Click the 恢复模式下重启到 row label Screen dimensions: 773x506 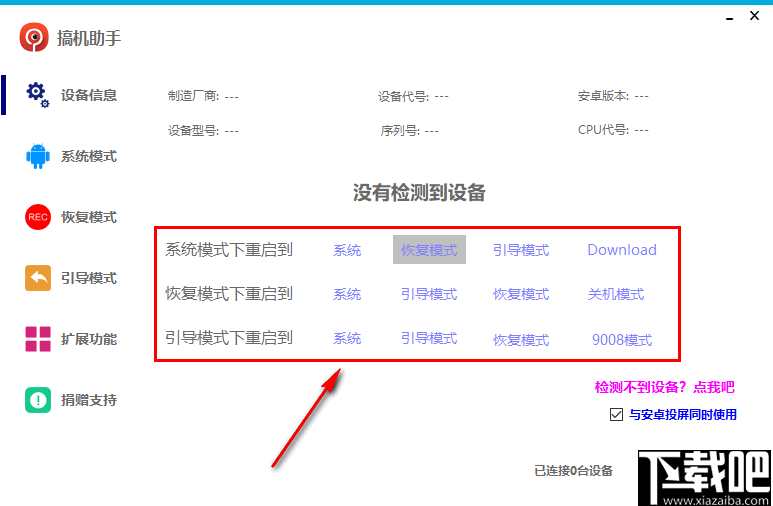pyautogui.click(x=229, y=293)
